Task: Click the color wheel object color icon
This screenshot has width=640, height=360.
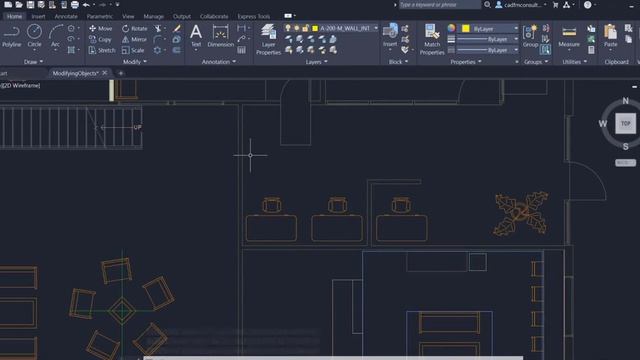Action: point(451,28)
